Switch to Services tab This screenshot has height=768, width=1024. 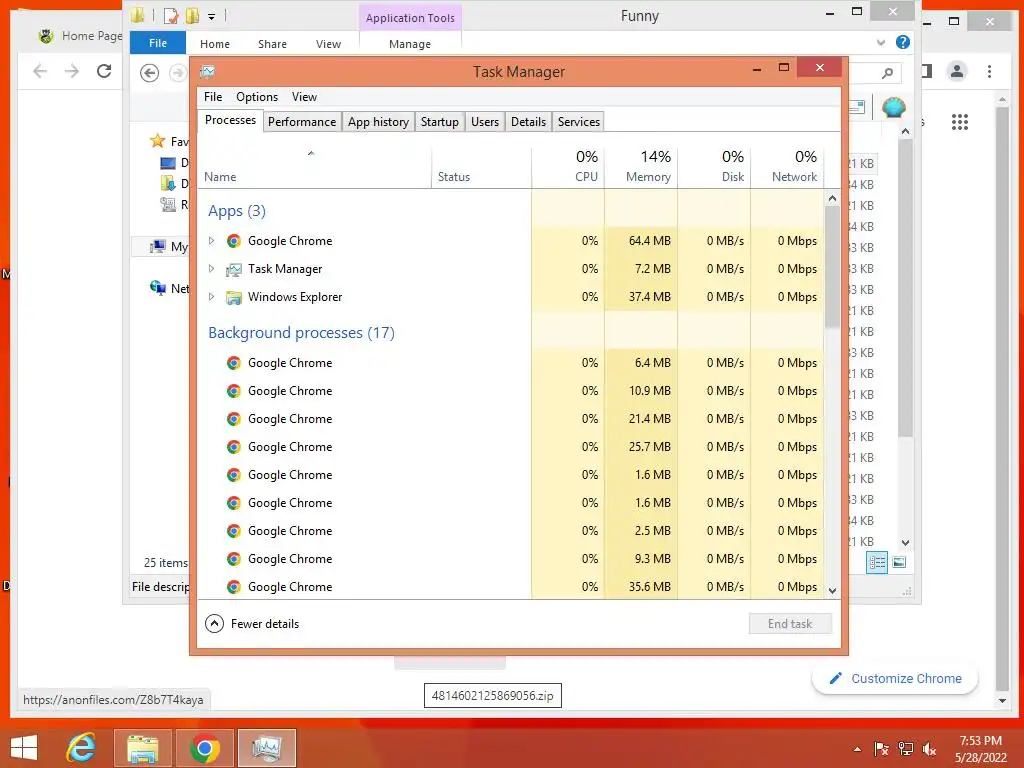(579, 122)
